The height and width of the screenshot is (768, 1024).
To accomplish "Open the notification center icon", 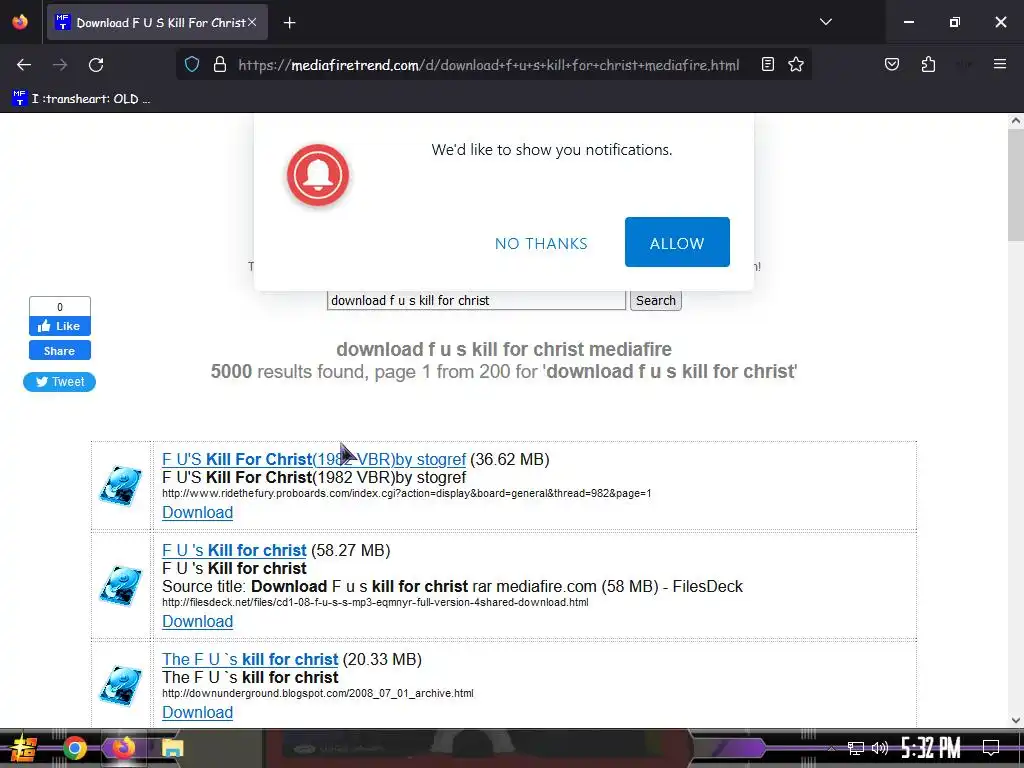I will (991, 748).
